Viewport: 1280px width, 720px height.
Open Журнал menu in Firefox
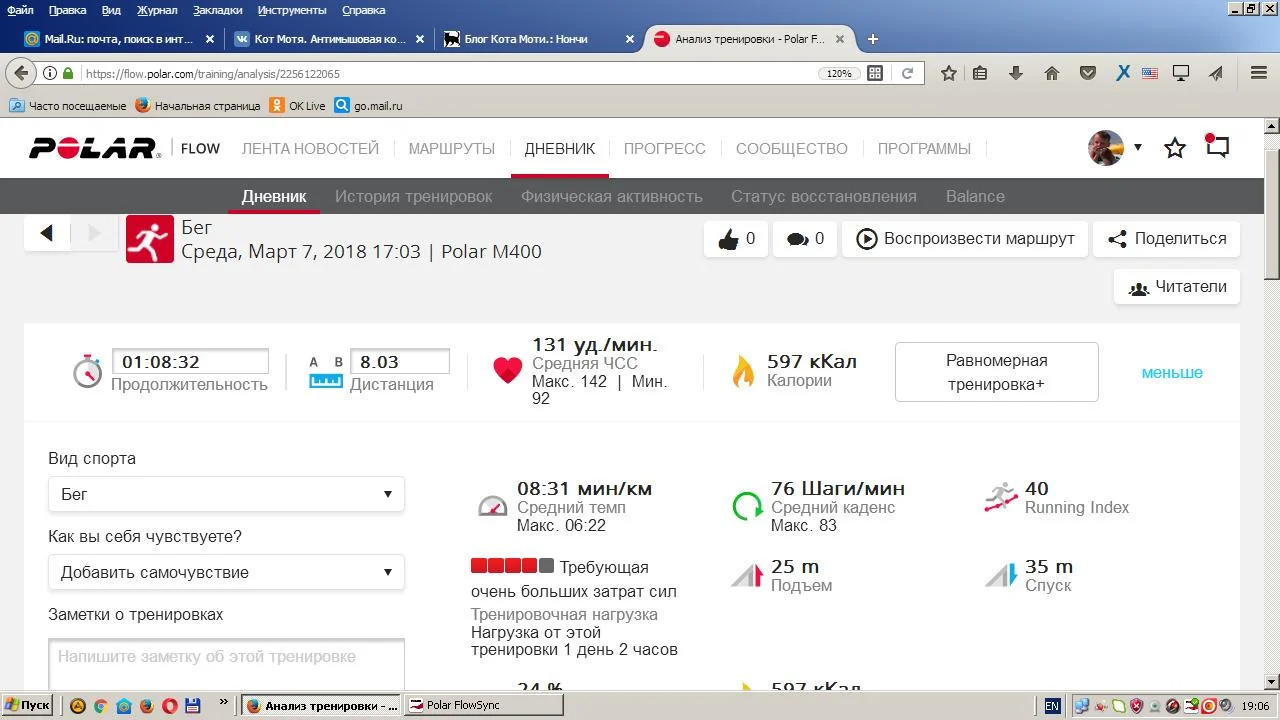coord(157,10)
